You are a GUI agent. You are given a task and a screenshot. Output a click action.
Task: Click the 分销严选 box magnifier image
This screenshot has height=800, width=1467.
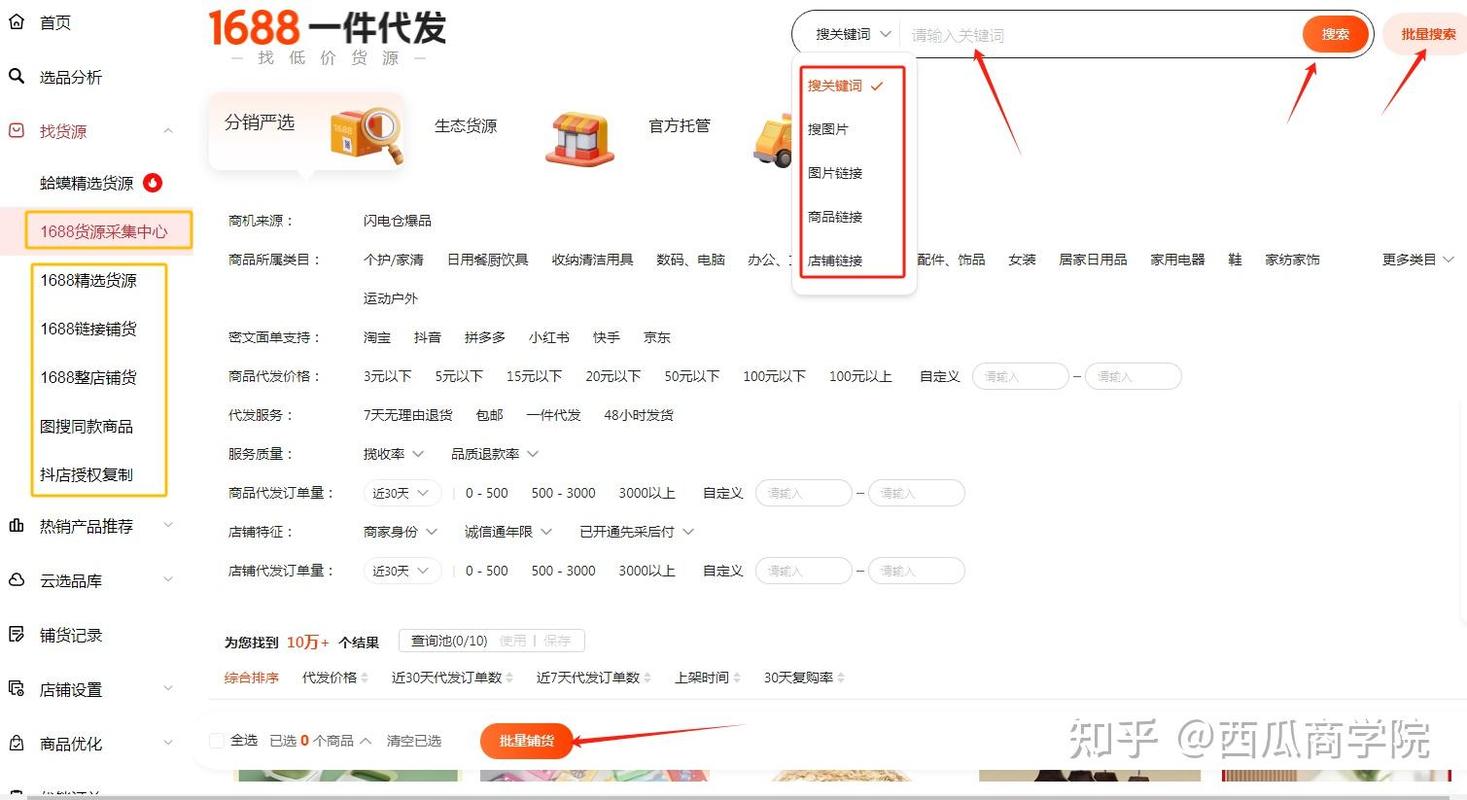click(x=366, y=135)
